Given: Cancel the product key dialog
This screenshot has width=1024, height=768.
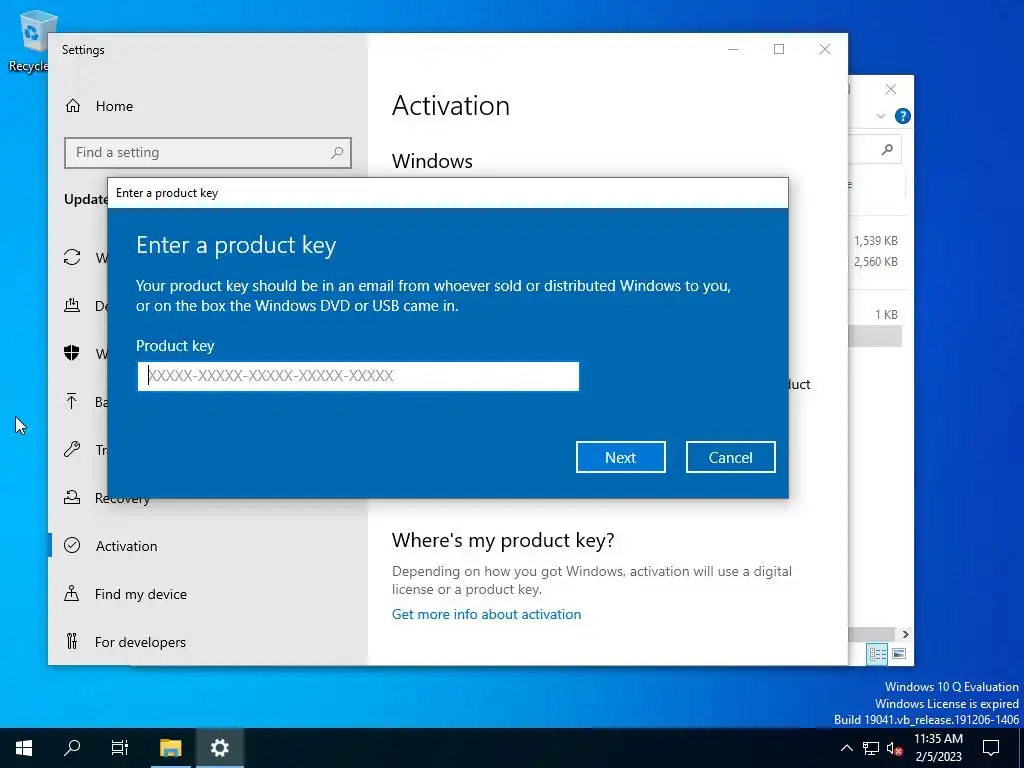Looking at the screenshot, I should tap(730, 457).
